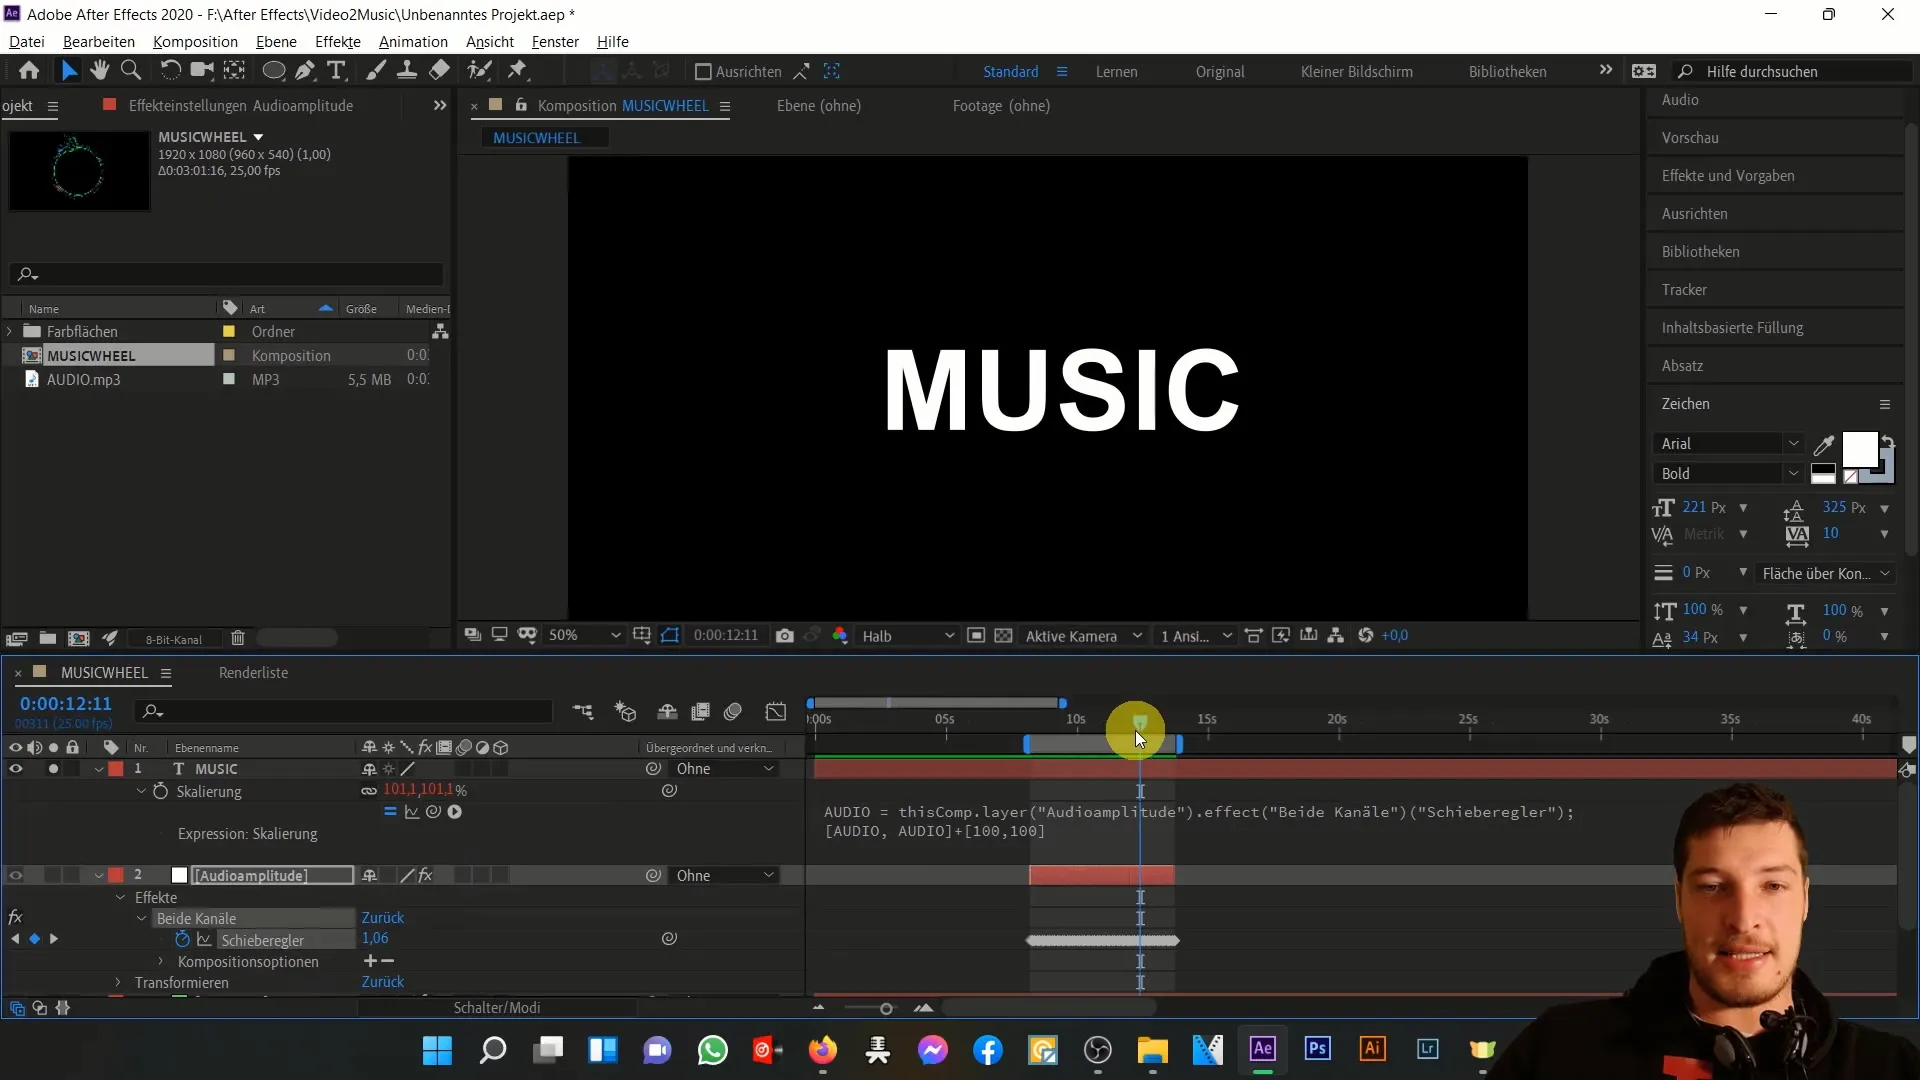Viewport: 1920px width, 1080px height.
Task: Open the Aktive Kamera dropdown
Action: click(x=1084, y=636)
